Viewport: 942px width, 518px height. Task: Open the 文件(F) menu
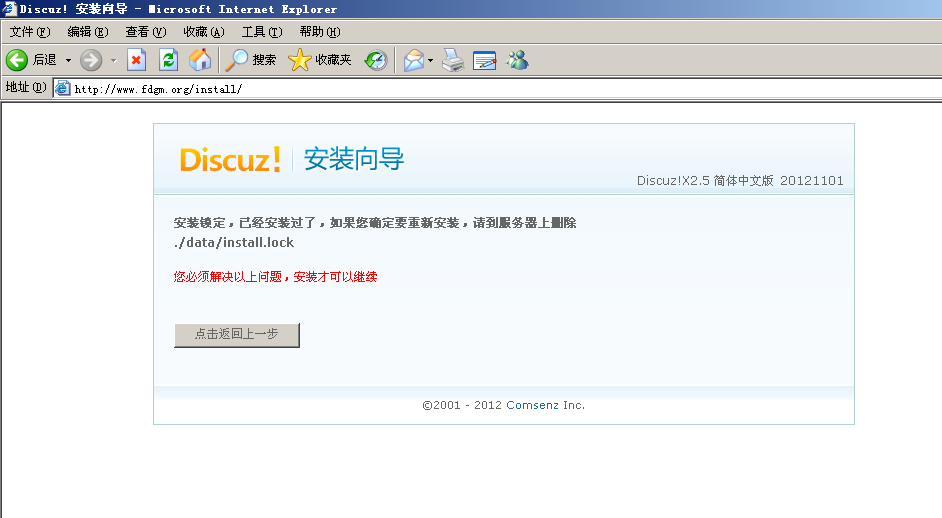click(x=30, y=32)
